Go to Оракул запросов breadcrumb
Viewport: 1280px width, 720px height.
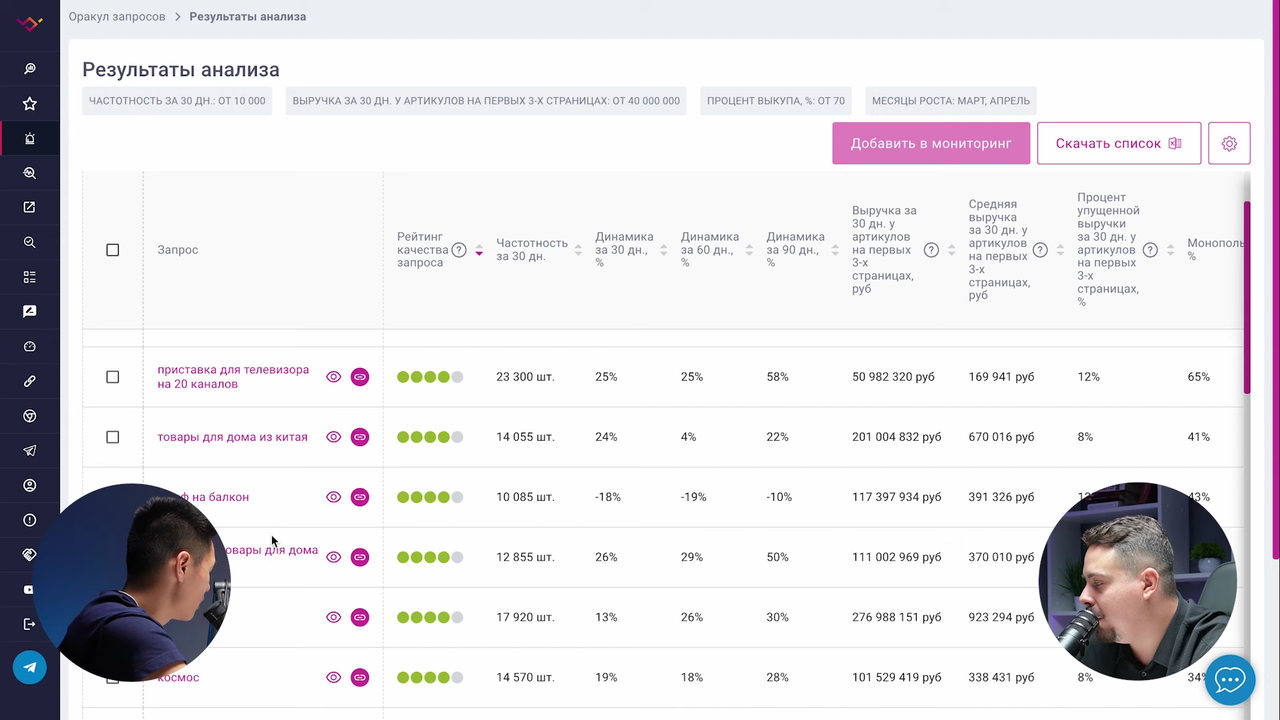tap(116, 17)
